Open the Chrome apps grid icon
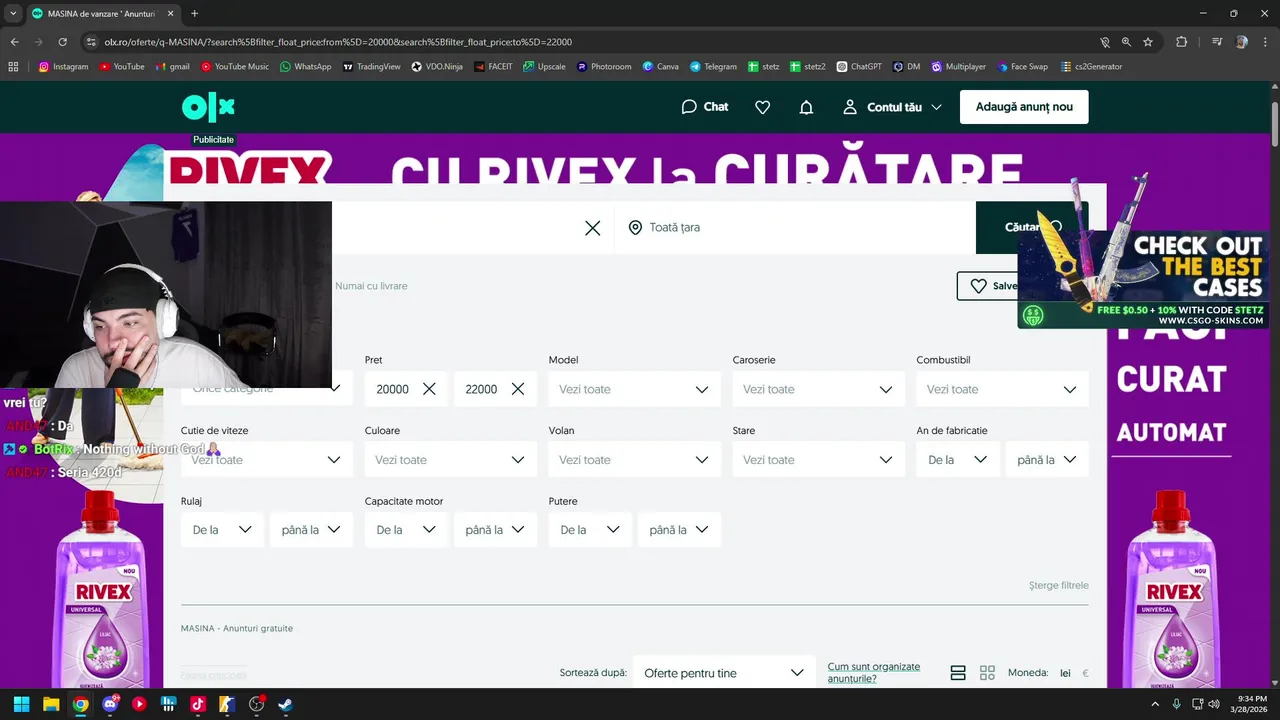Image resolution: width=1280 pixels, height=720 pixels. pos(13,67)
